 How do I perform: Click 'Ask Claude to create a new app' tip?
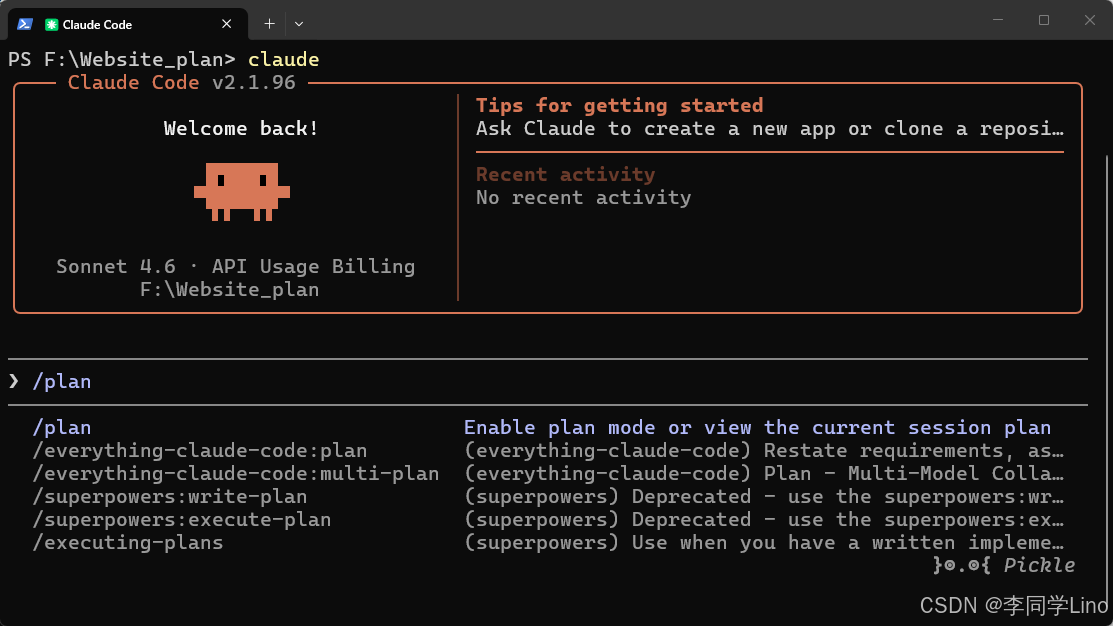770,128
